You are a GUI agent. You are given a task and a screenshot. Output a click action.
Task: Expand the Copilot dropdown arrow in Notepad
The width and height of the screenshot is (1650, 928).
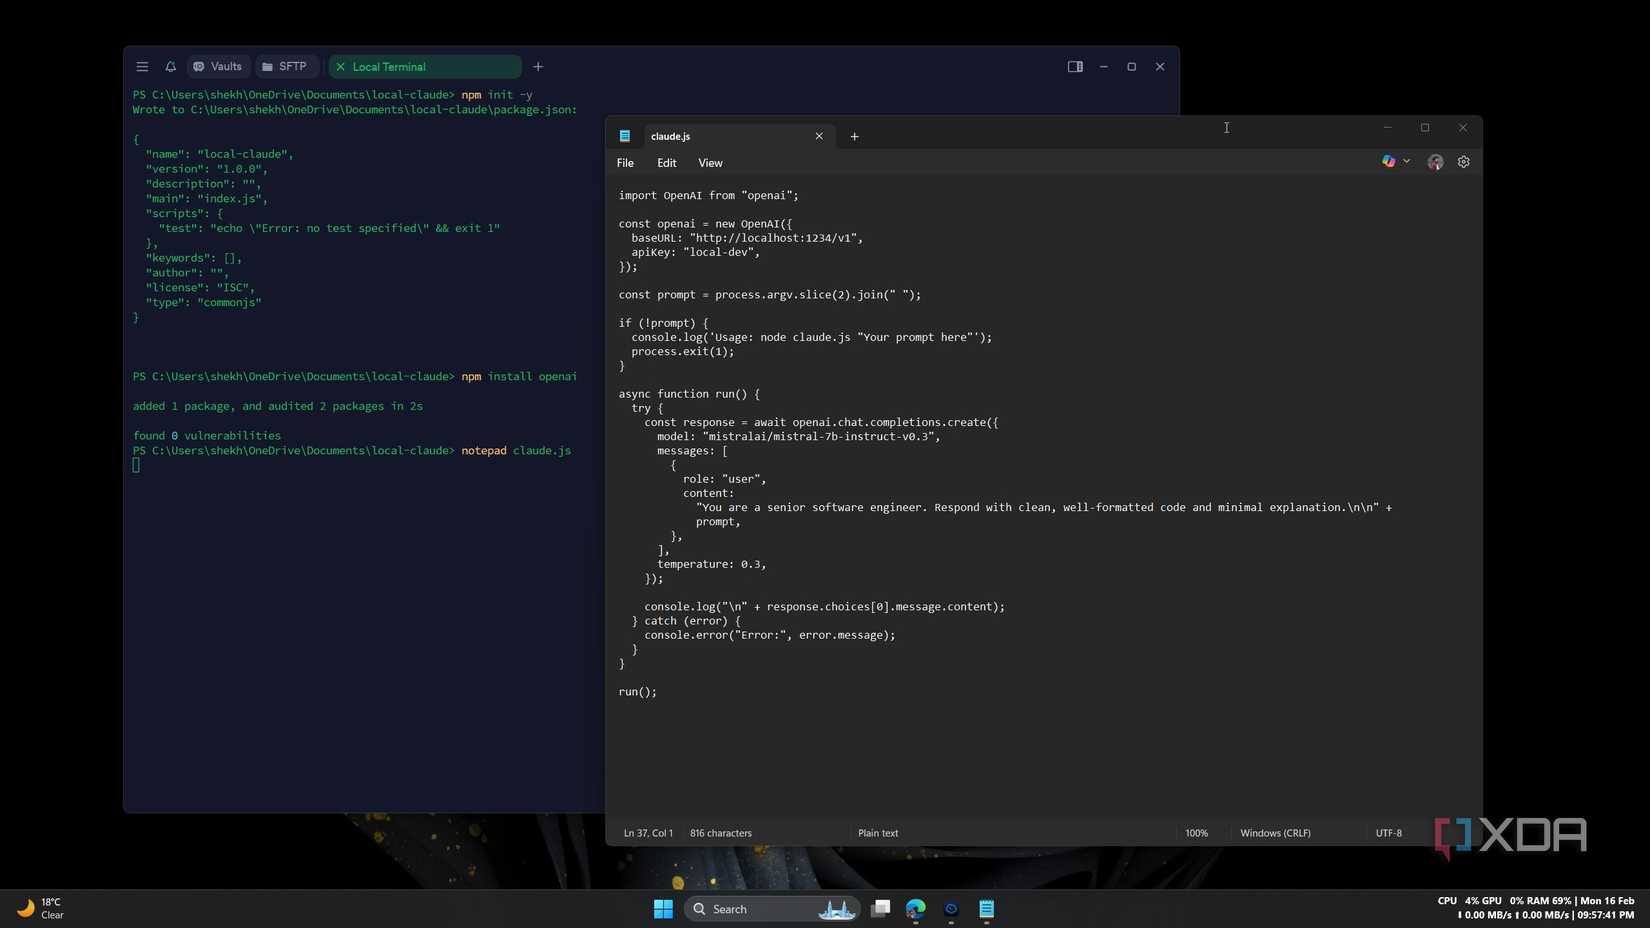point(1407,161)
